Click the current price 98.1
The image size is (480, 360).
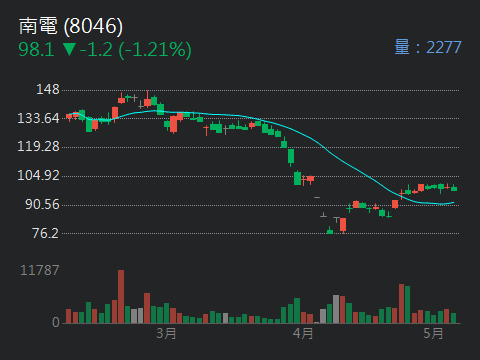pos(36,49)
